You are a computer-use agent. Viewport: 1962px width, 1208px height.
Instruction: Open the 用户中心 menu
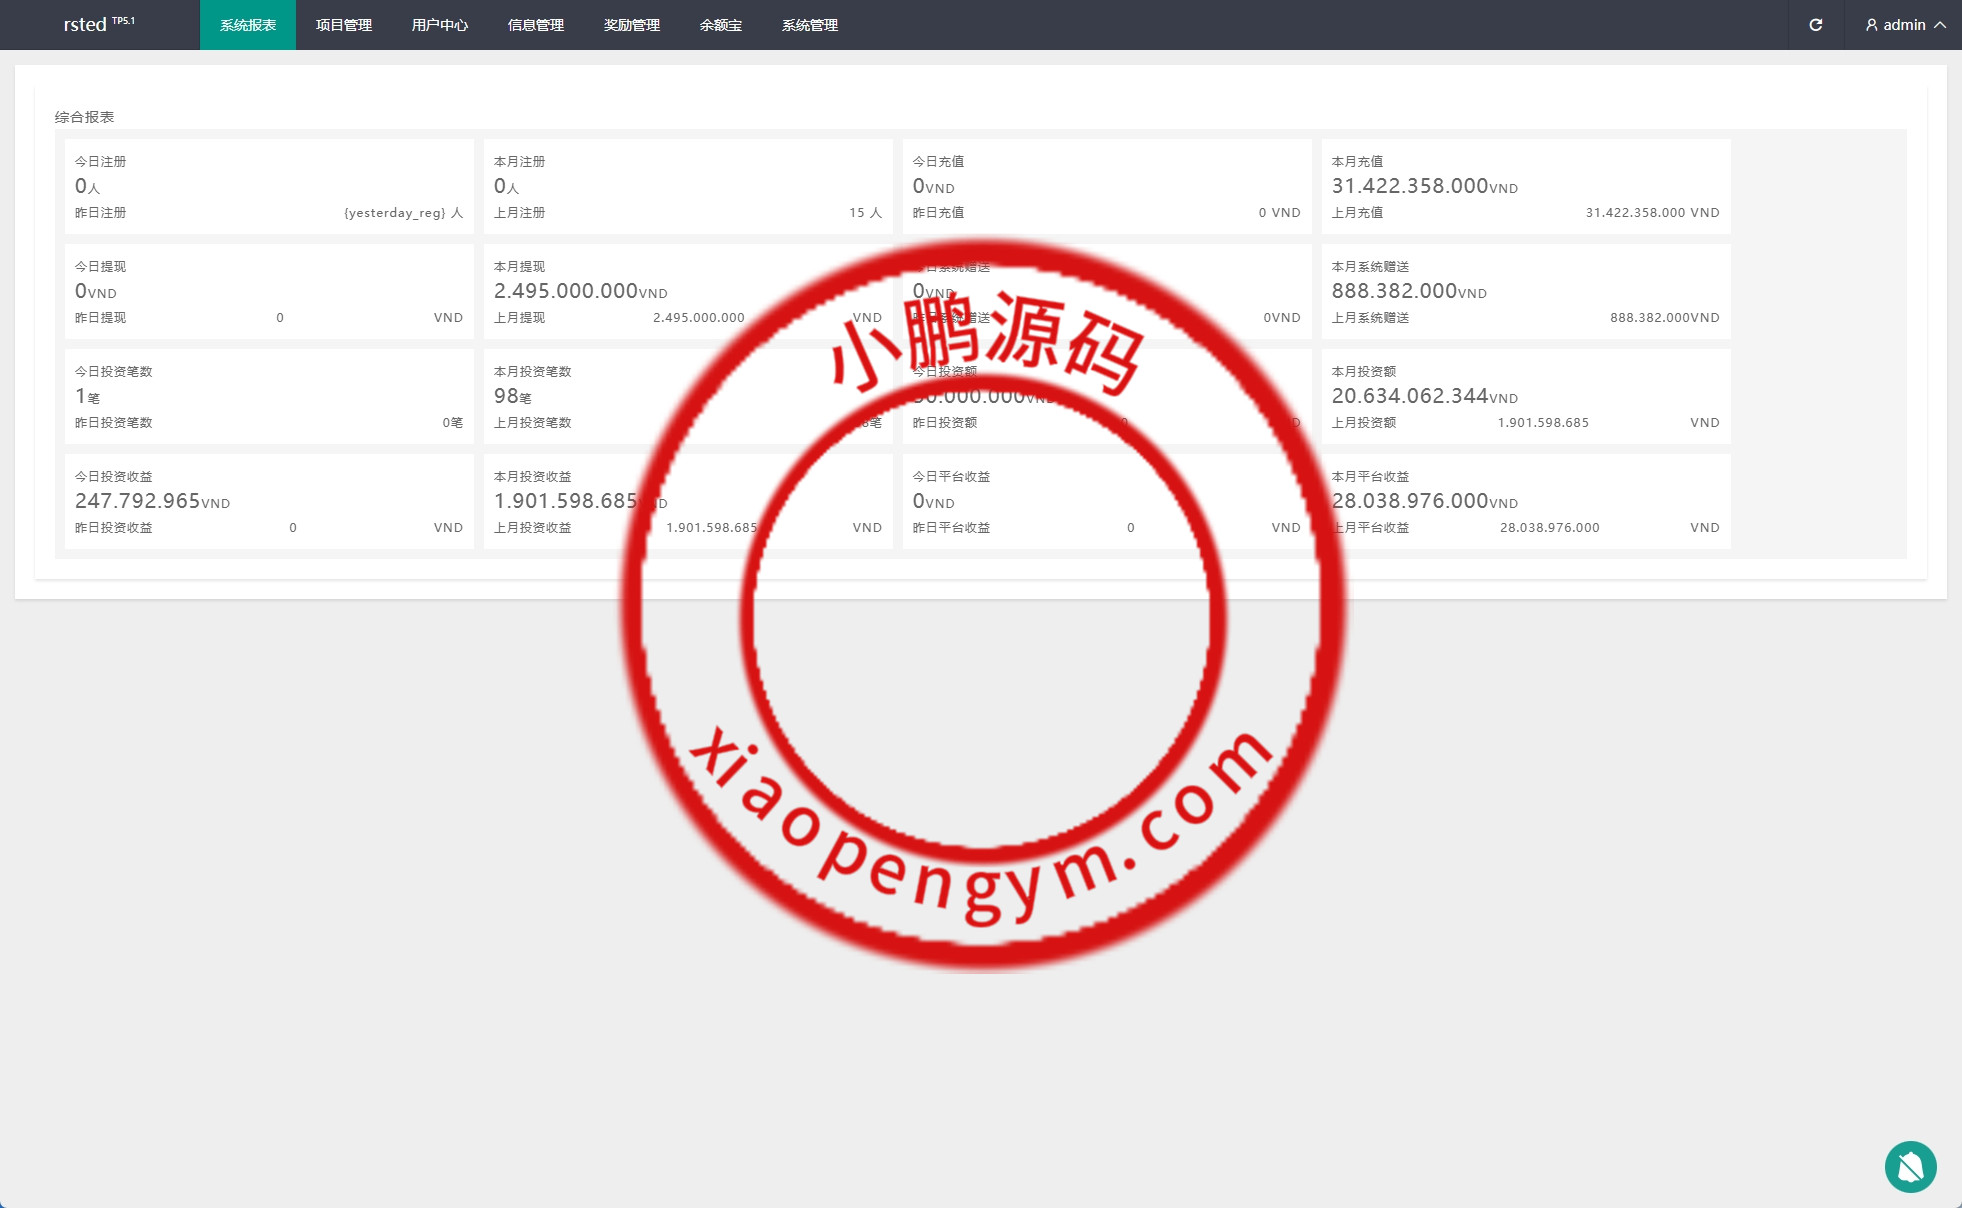tap(440, 25)
